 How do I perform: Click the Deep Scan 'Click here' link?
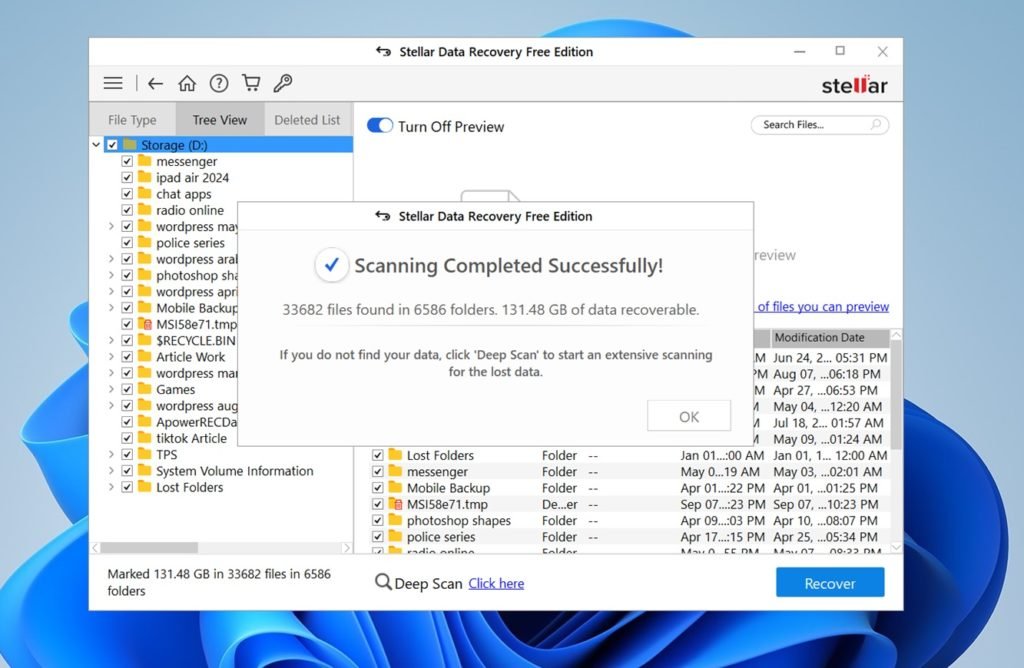496,583
